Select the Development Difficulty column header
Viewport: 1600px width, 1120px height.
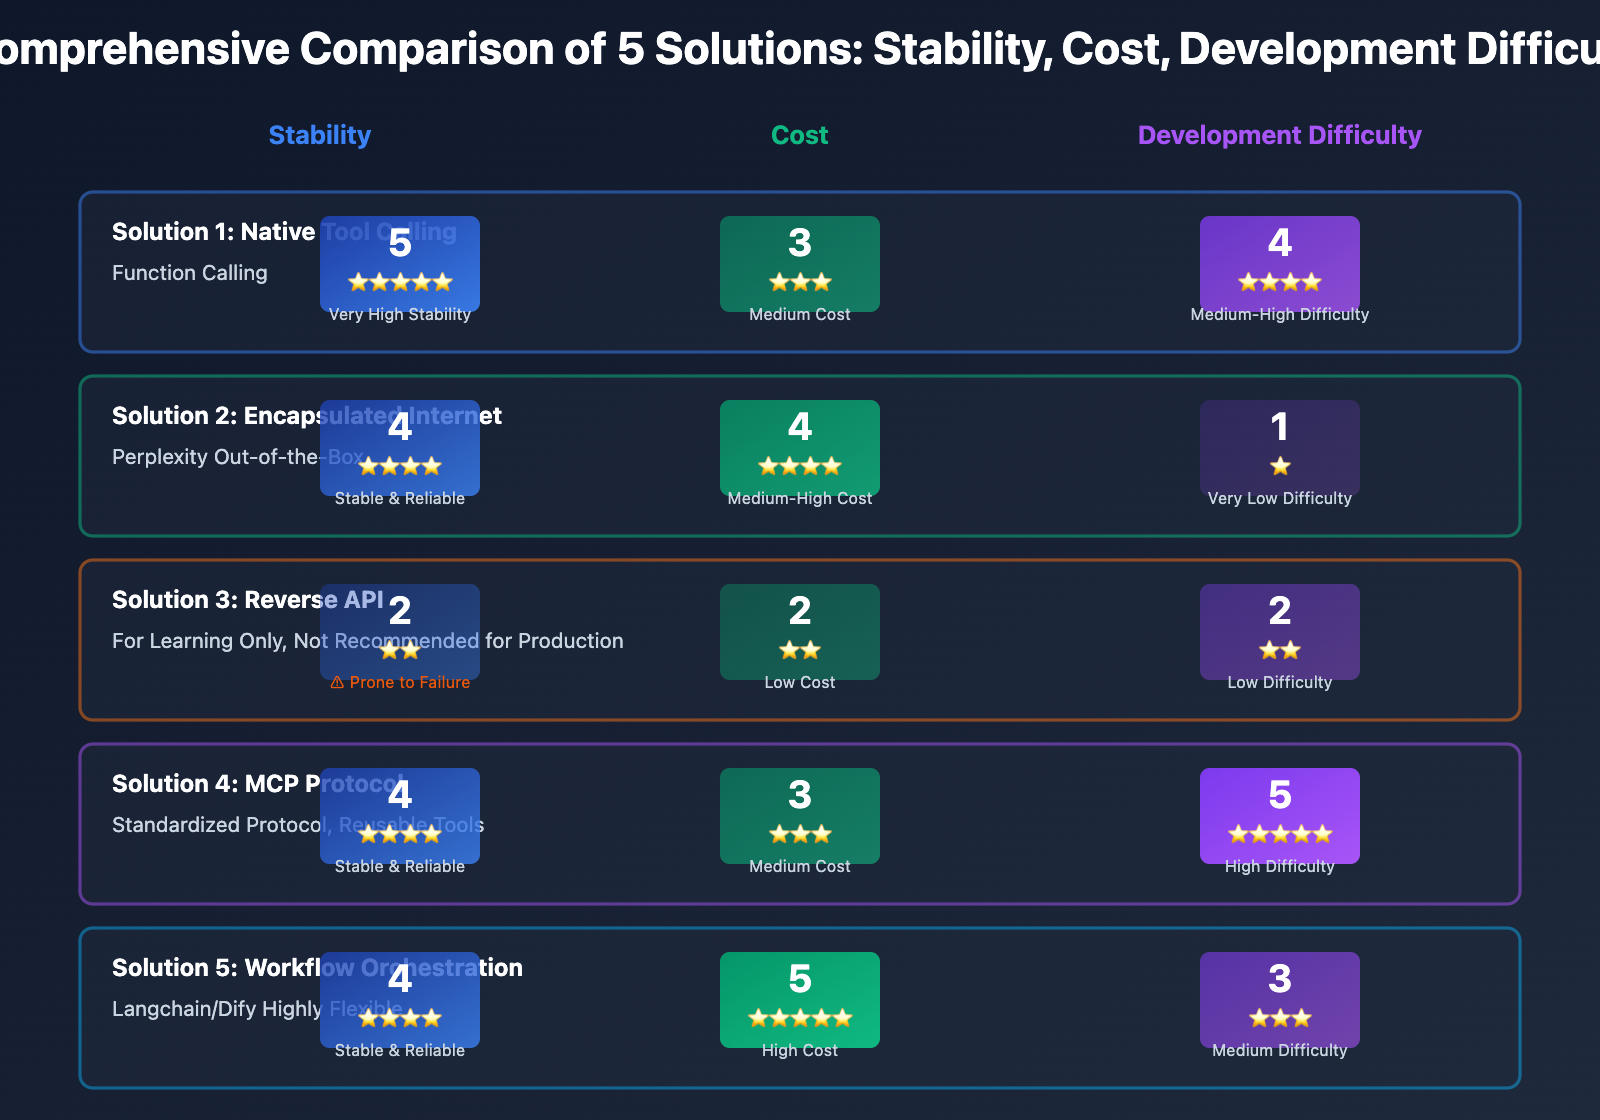pyautogui.click(x=1280, y=135)
